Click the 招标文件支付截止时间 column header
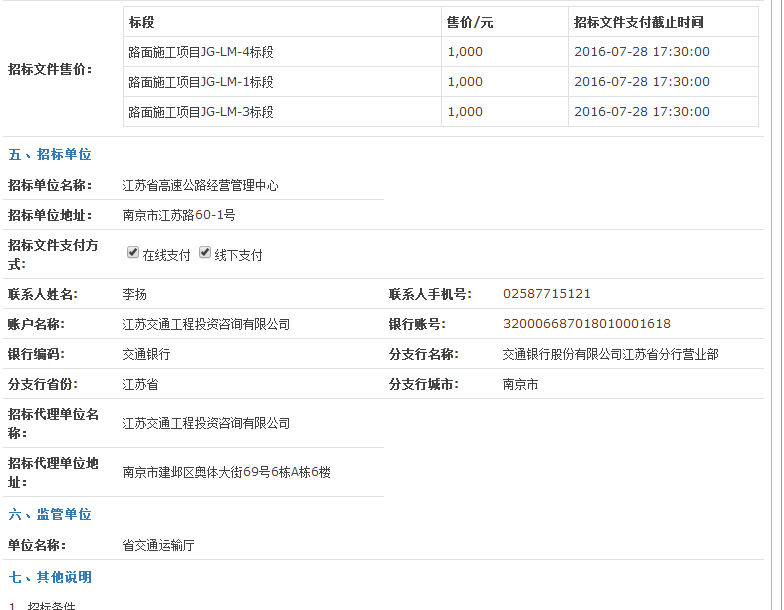 click(x=638, y=22)
